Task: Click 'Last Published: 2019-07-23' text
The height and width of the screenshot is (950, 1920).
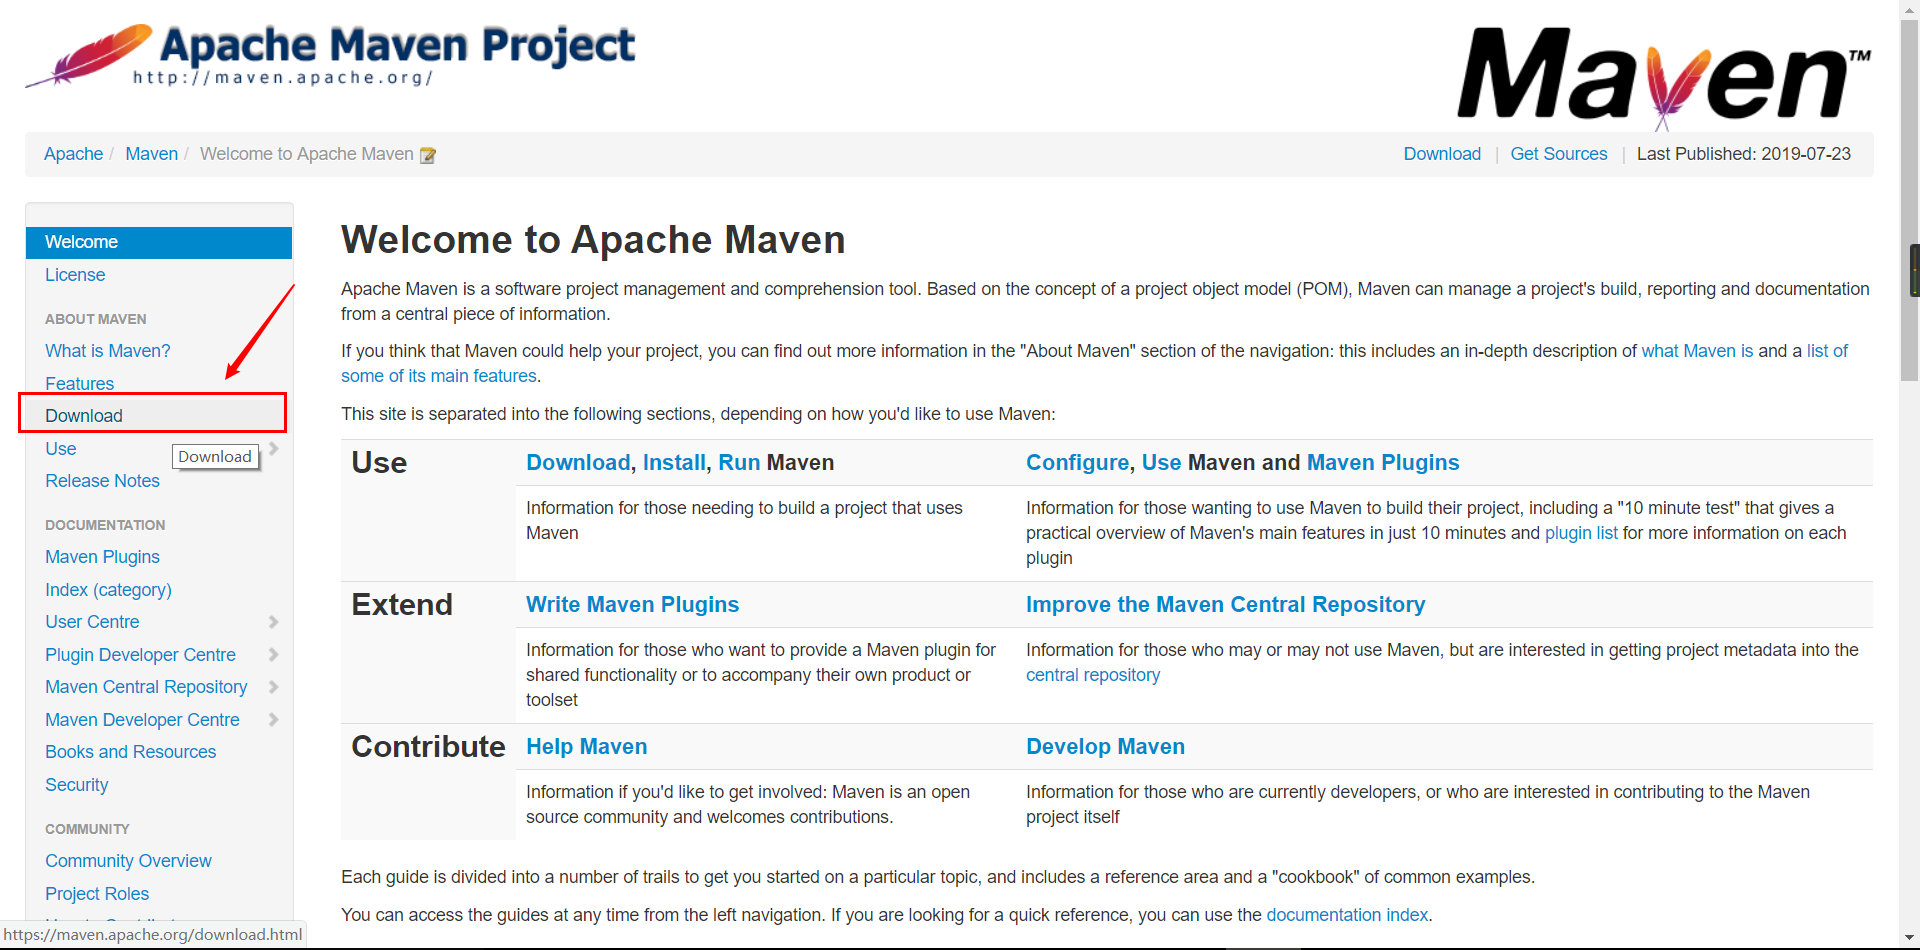Action: (1743, 154)
